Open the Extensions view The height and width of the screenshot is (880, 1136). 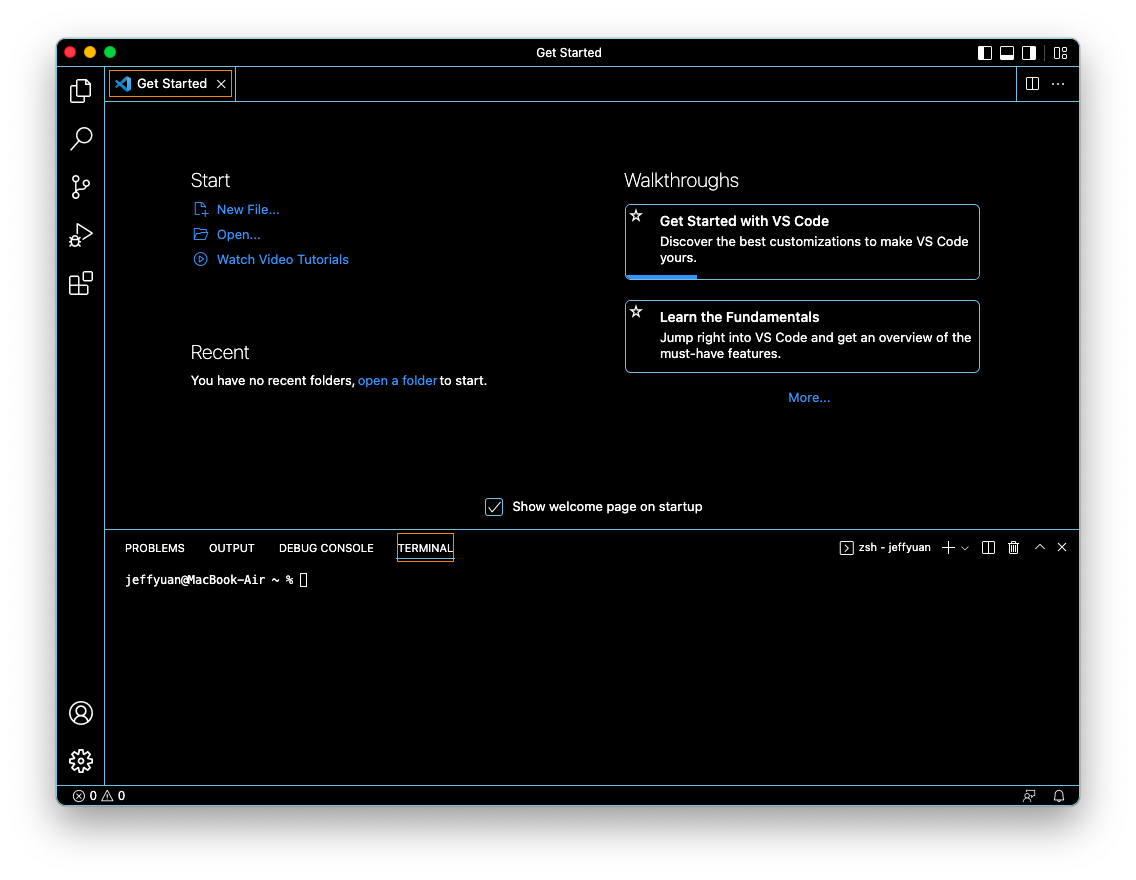[x=80, y=283]
